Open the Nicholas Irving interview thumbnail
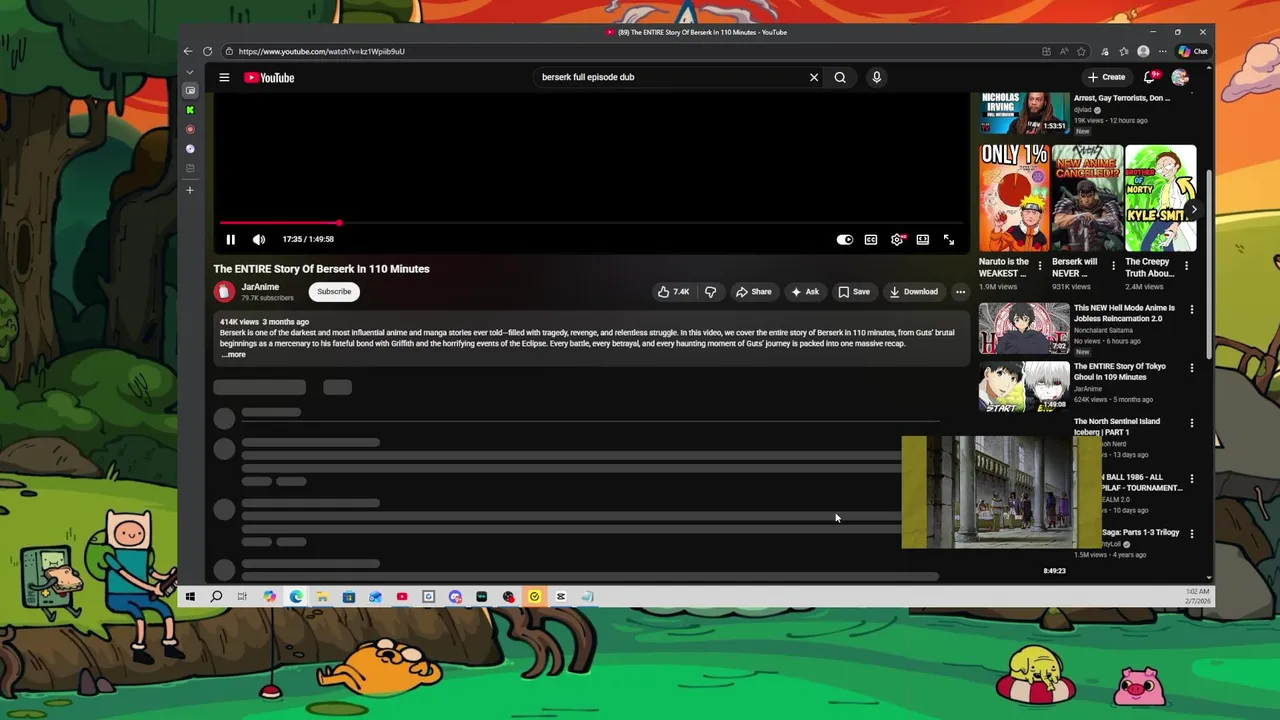The width and height of the screenshot is (1280, 720). coord(1024,113)
